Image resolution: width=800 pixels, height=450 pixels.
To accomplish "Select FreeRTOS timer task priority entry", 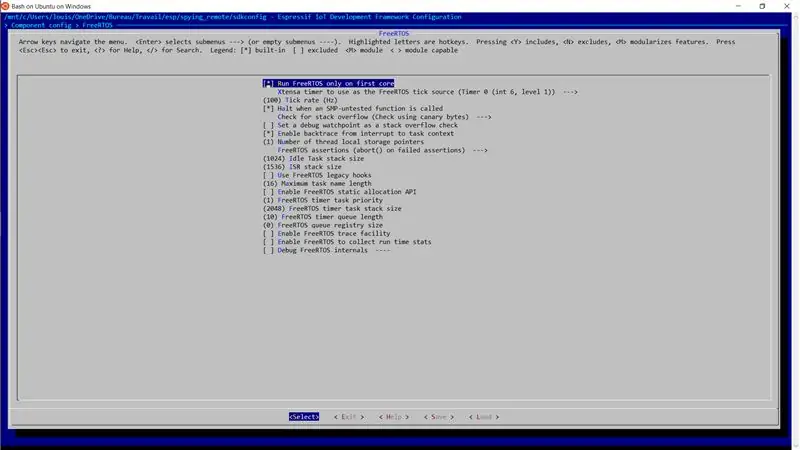I will (x=322, y=200).
